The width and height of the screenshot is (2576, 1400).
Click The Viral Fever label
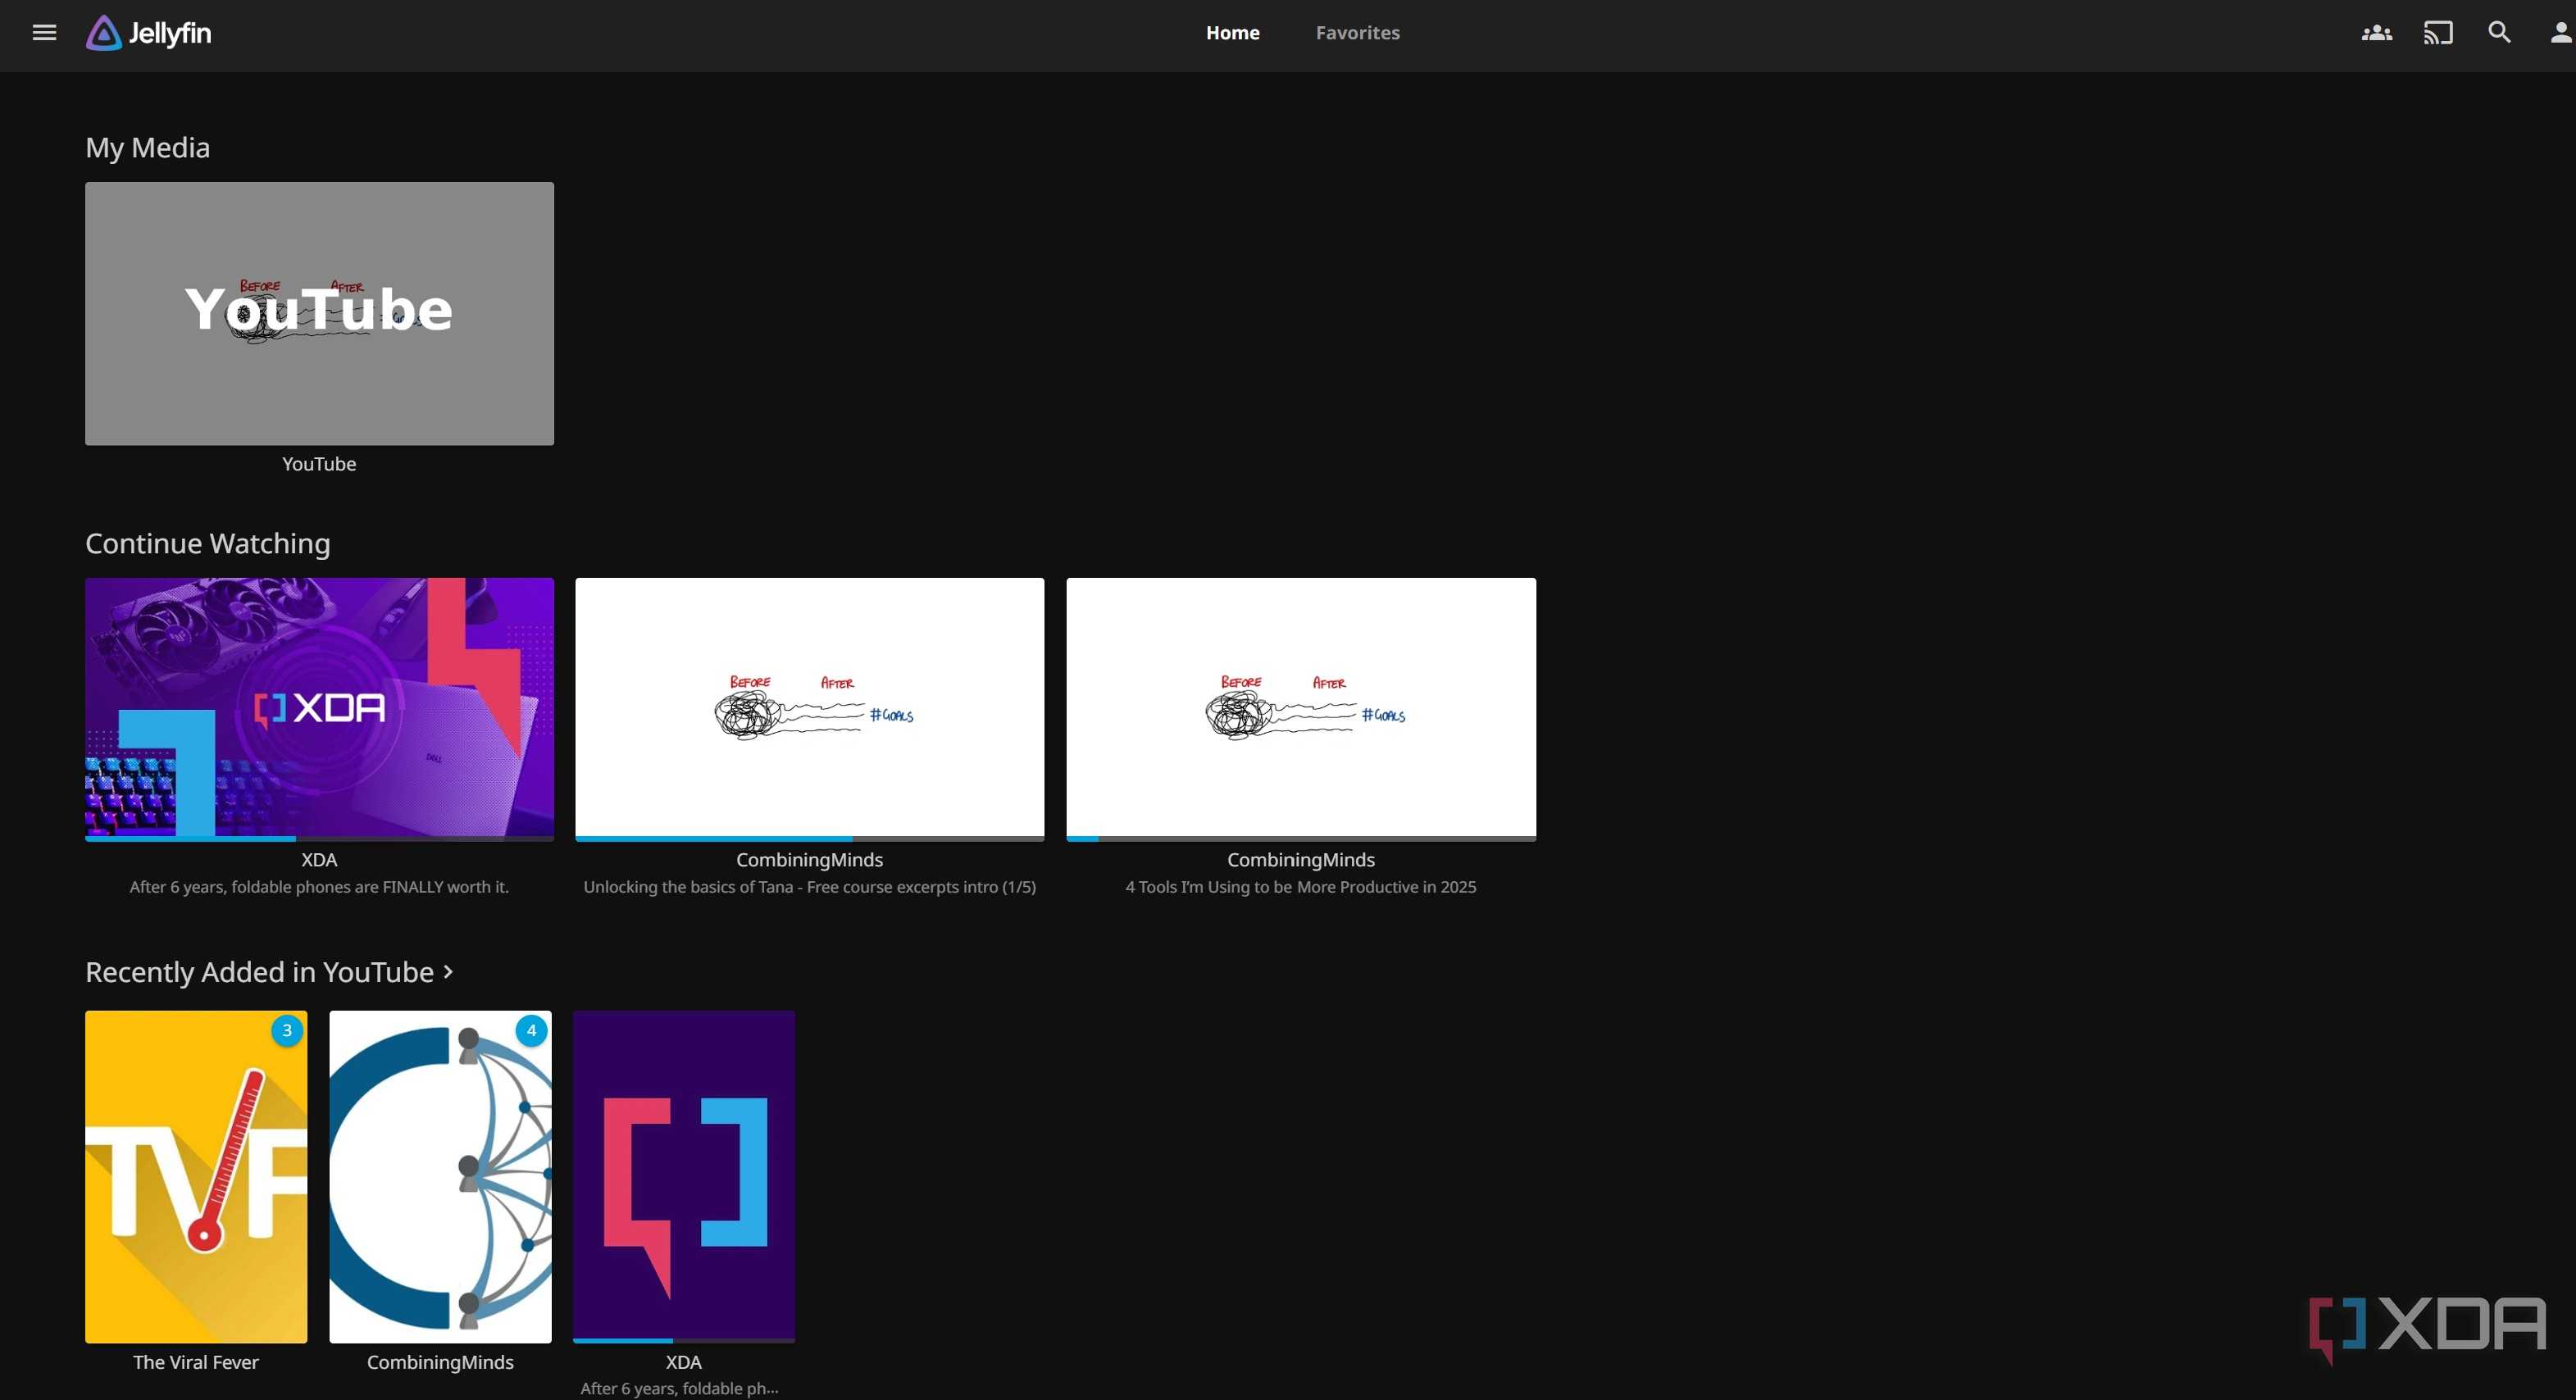tap(196, 1362)
